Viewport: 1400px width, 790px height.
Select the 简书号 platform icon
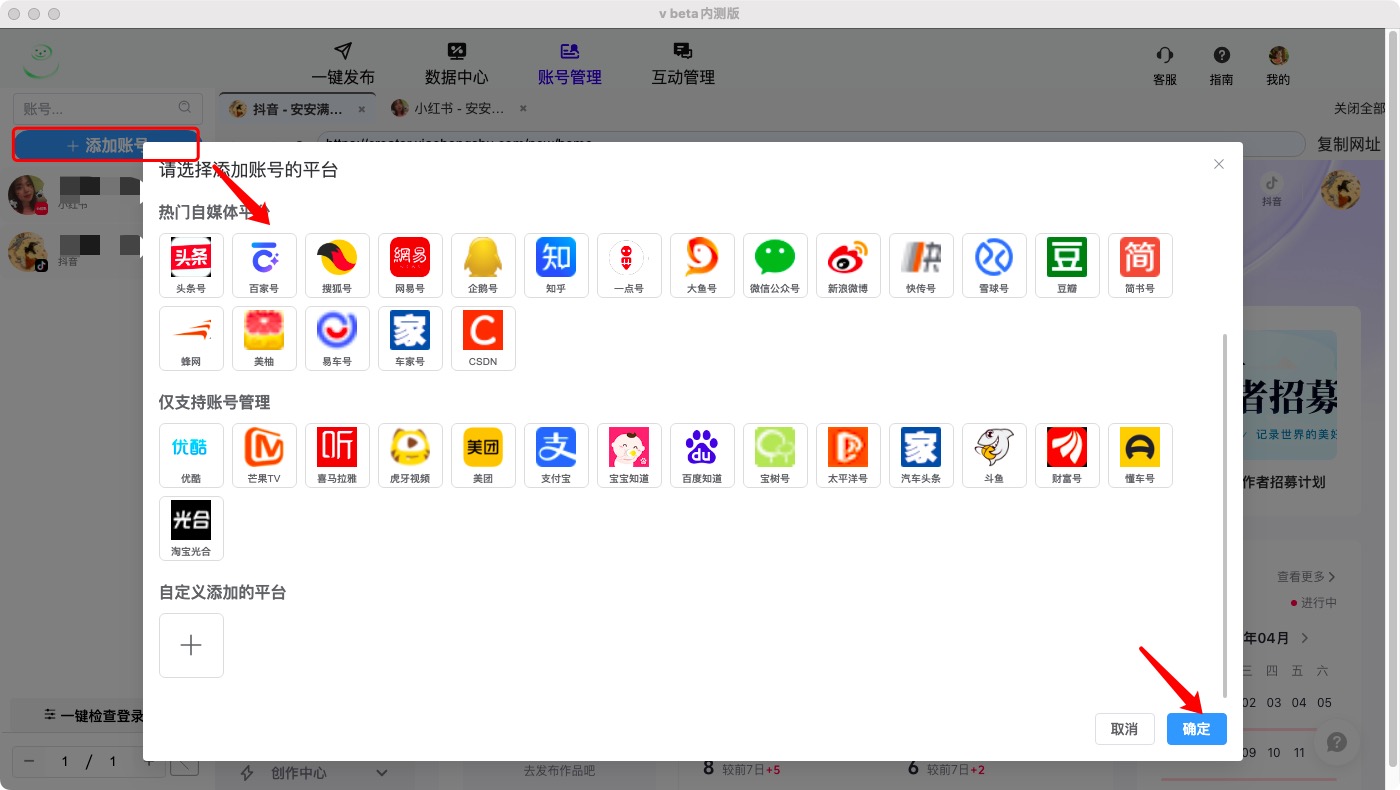(1140, 265)
